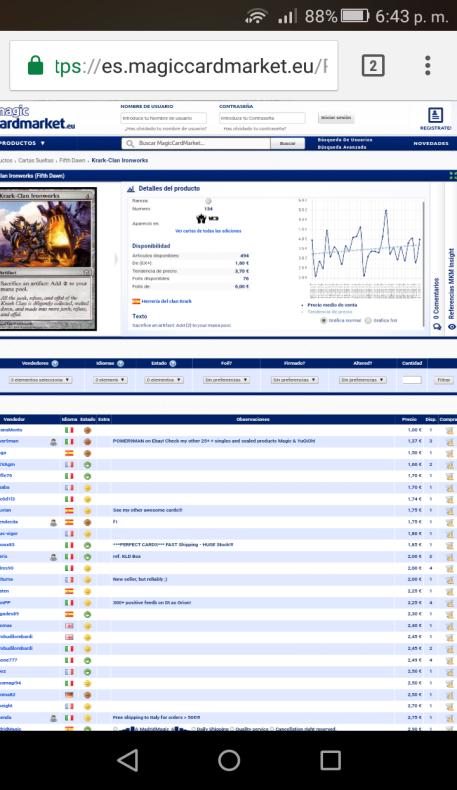
Task: Focus the Contraseña input field
Action: coord(262,118)
